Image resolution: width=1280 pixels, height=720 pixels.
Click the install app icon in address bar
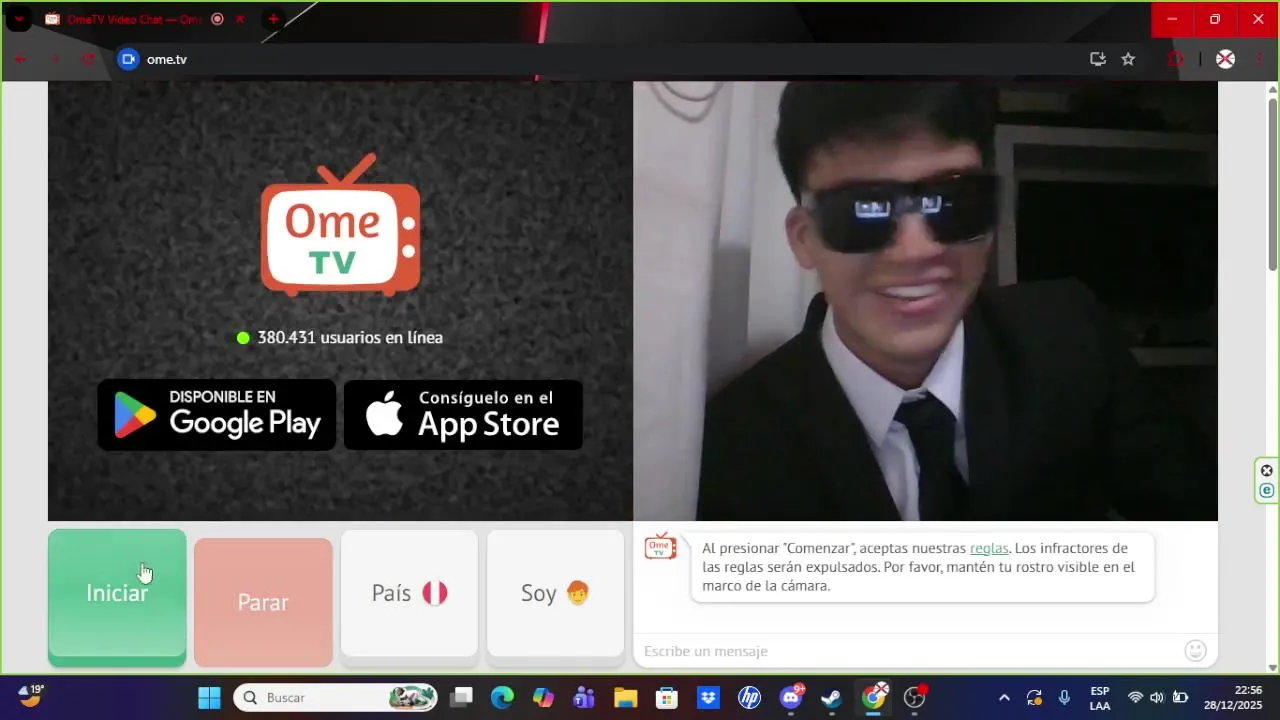pyautogui.click(x=1098, y=59)
